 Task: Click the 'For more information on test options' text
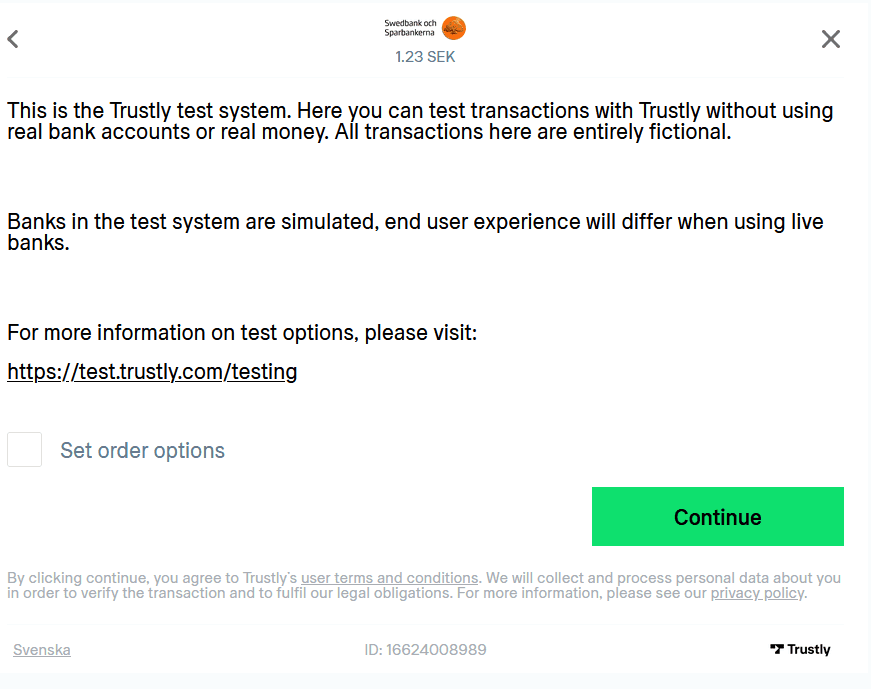(x=242, y=332)
